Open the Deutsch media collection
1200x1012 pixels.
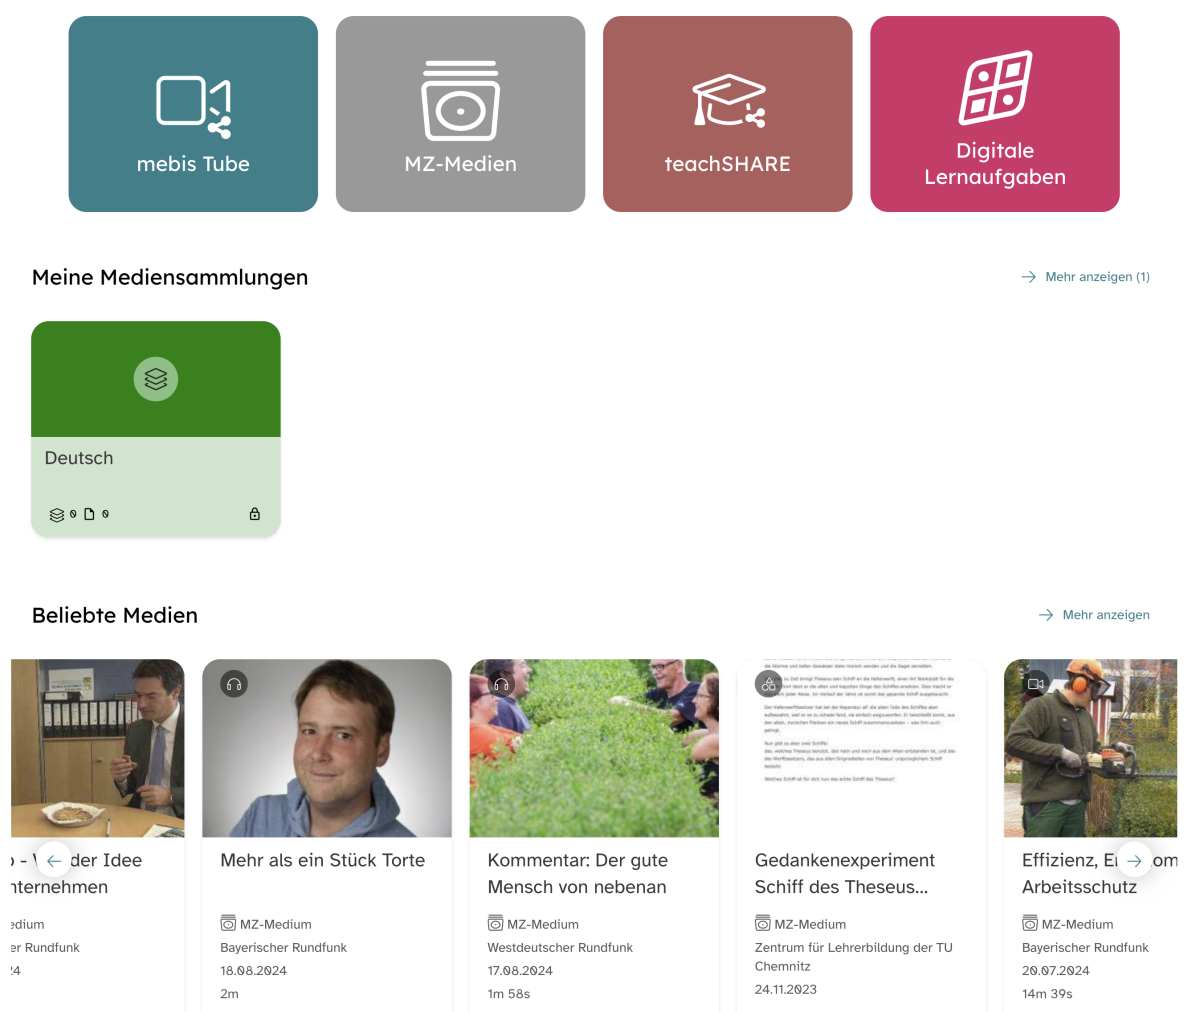79,458
